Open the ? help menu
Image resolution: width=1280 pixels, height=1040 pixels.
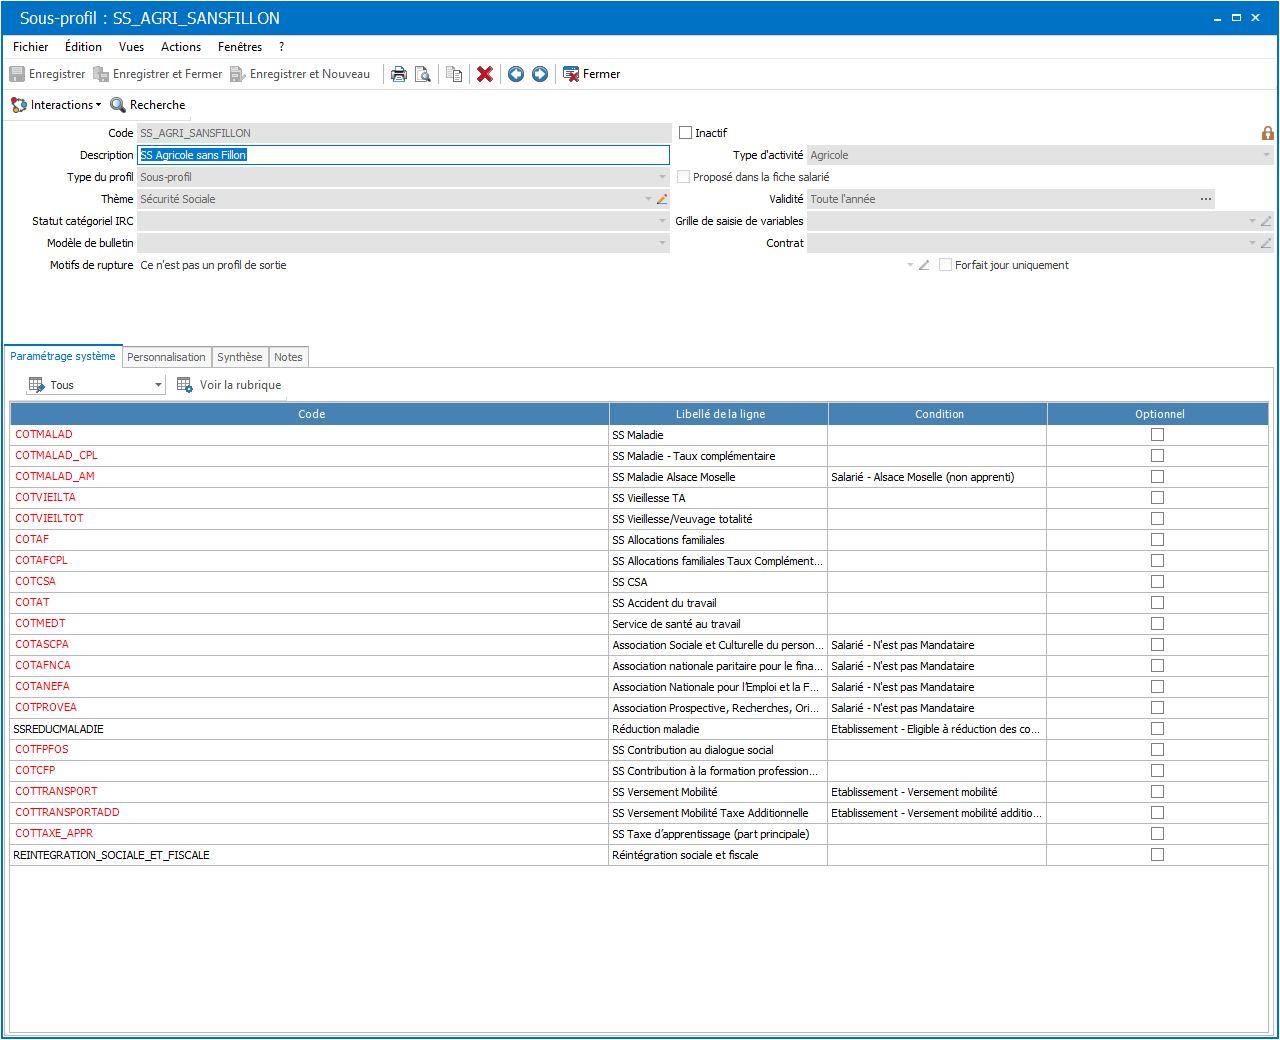pyautogui.click(x=281, y=47)
